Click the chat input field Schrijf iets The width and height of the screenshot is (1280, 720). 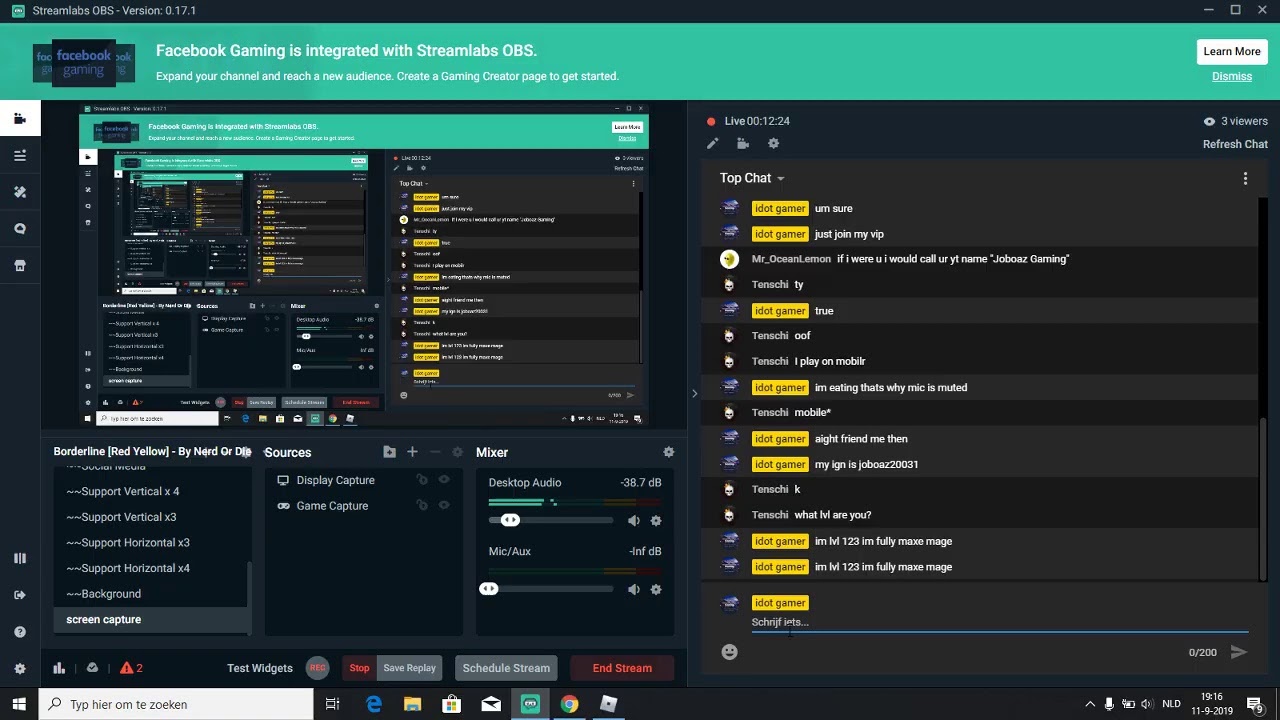(1000, 622)
